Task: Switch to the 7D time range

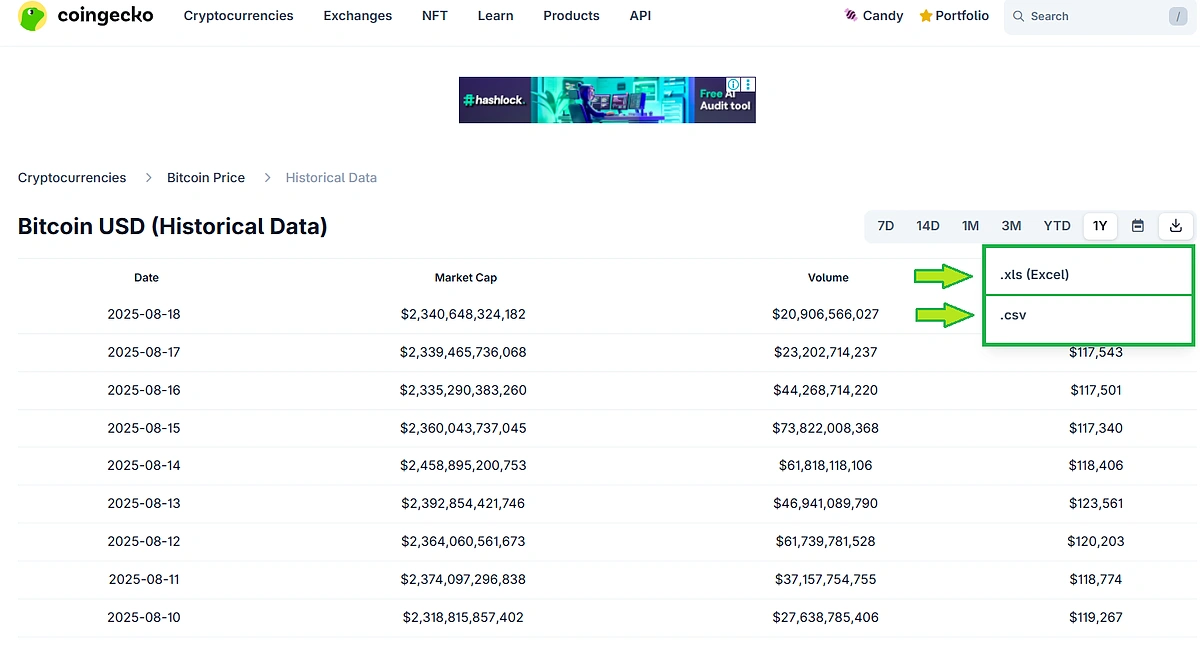Action: point(885,225)
